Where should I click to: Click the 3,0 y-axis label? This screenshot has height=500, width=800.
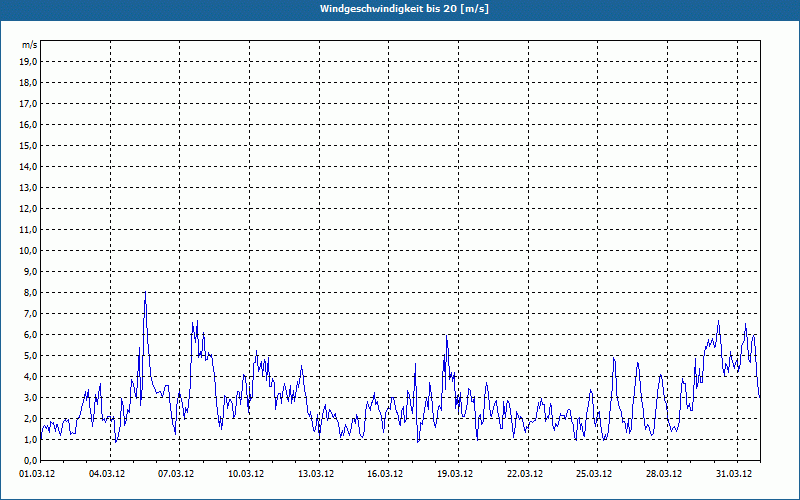click(x=30, y=397)
